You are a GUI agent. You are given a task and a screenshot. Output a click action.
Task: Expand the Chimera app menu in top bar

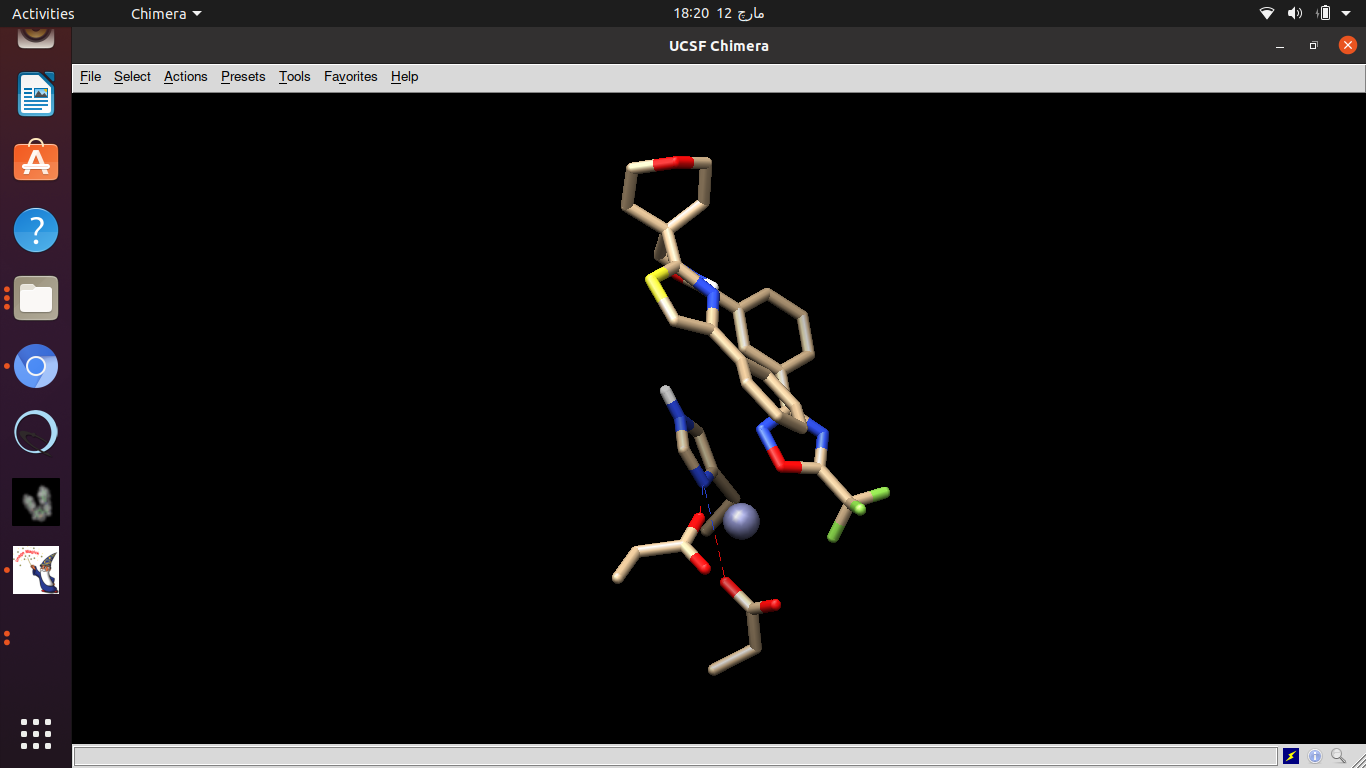[x=166, y=13]
